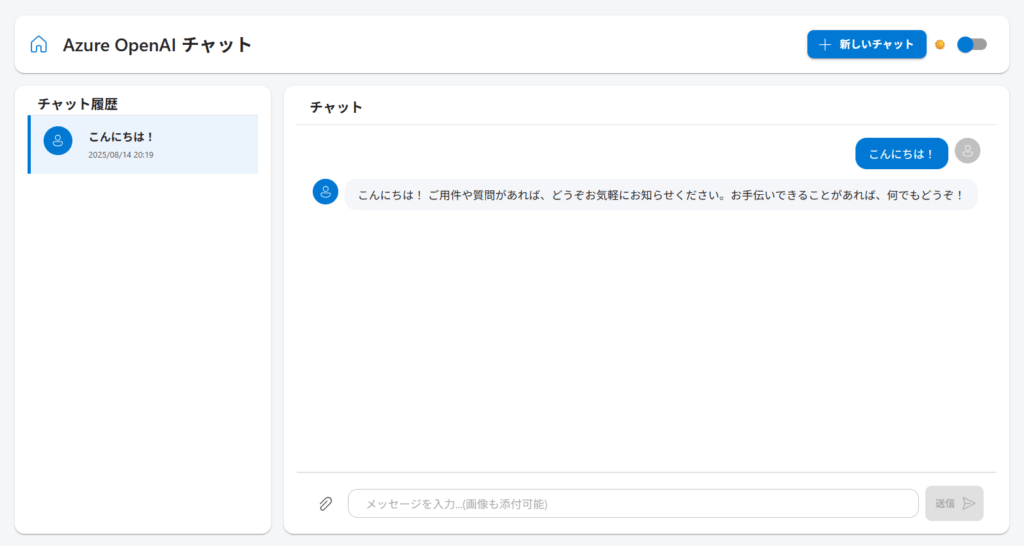Click the avatar in the chat history entry
Screen dimensions: 1024x546
pos(58,141)
